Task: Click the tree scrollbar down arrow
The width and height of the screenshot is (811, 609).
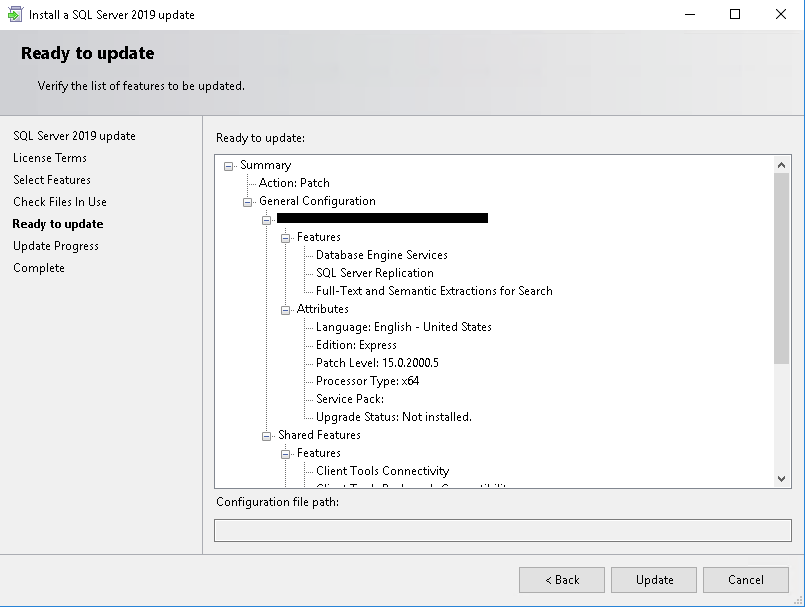Action: point(782,479)
